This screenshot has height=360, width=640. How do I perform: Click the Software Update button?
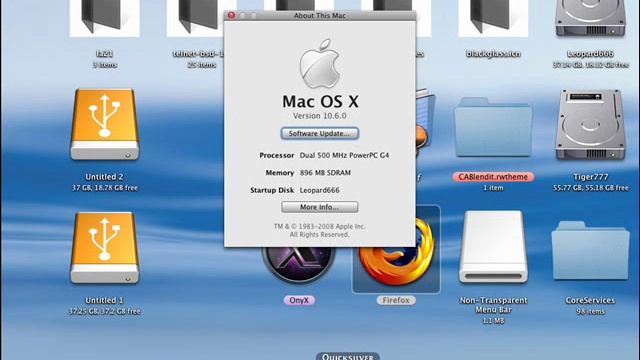(320, 133)
